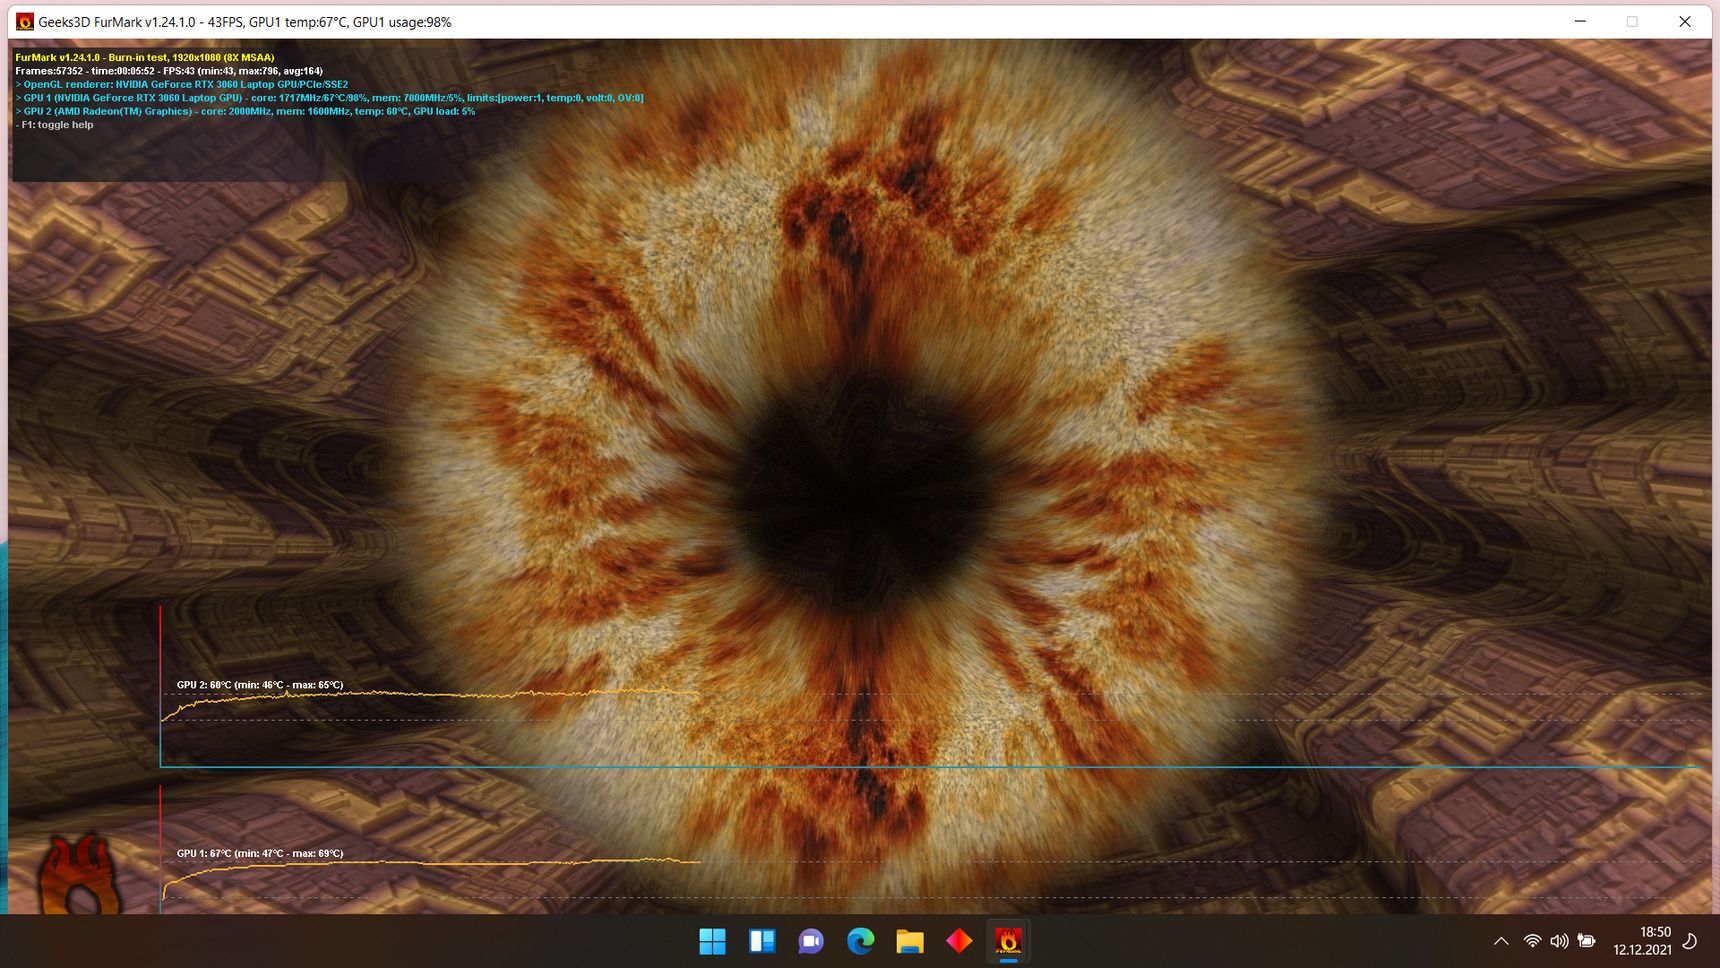Screen dimensions: 1720x968
Task: Close the FurMark window
Action: coord(1685,21)
